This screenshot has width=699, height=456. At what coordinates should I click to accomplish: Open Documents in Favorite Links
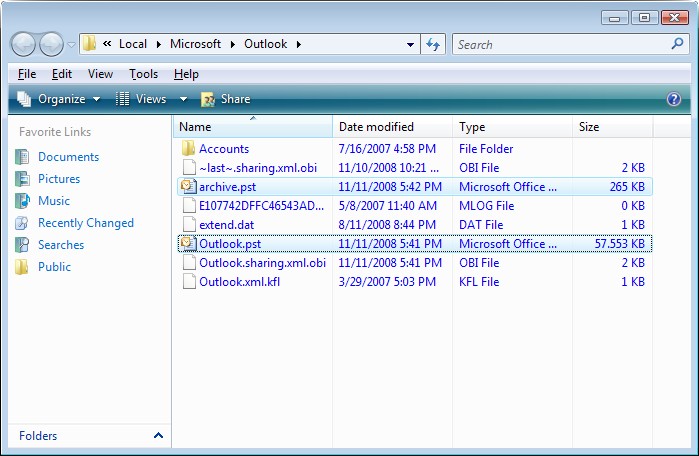click(x=69, y=157)
